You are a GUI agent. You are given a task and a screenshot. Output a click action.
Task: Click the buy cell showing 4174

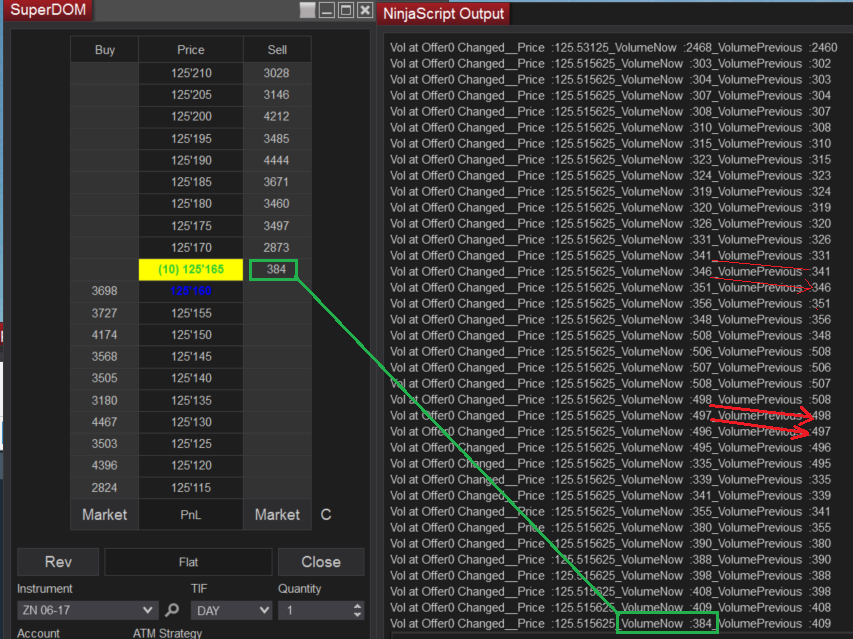pos(104,334)
